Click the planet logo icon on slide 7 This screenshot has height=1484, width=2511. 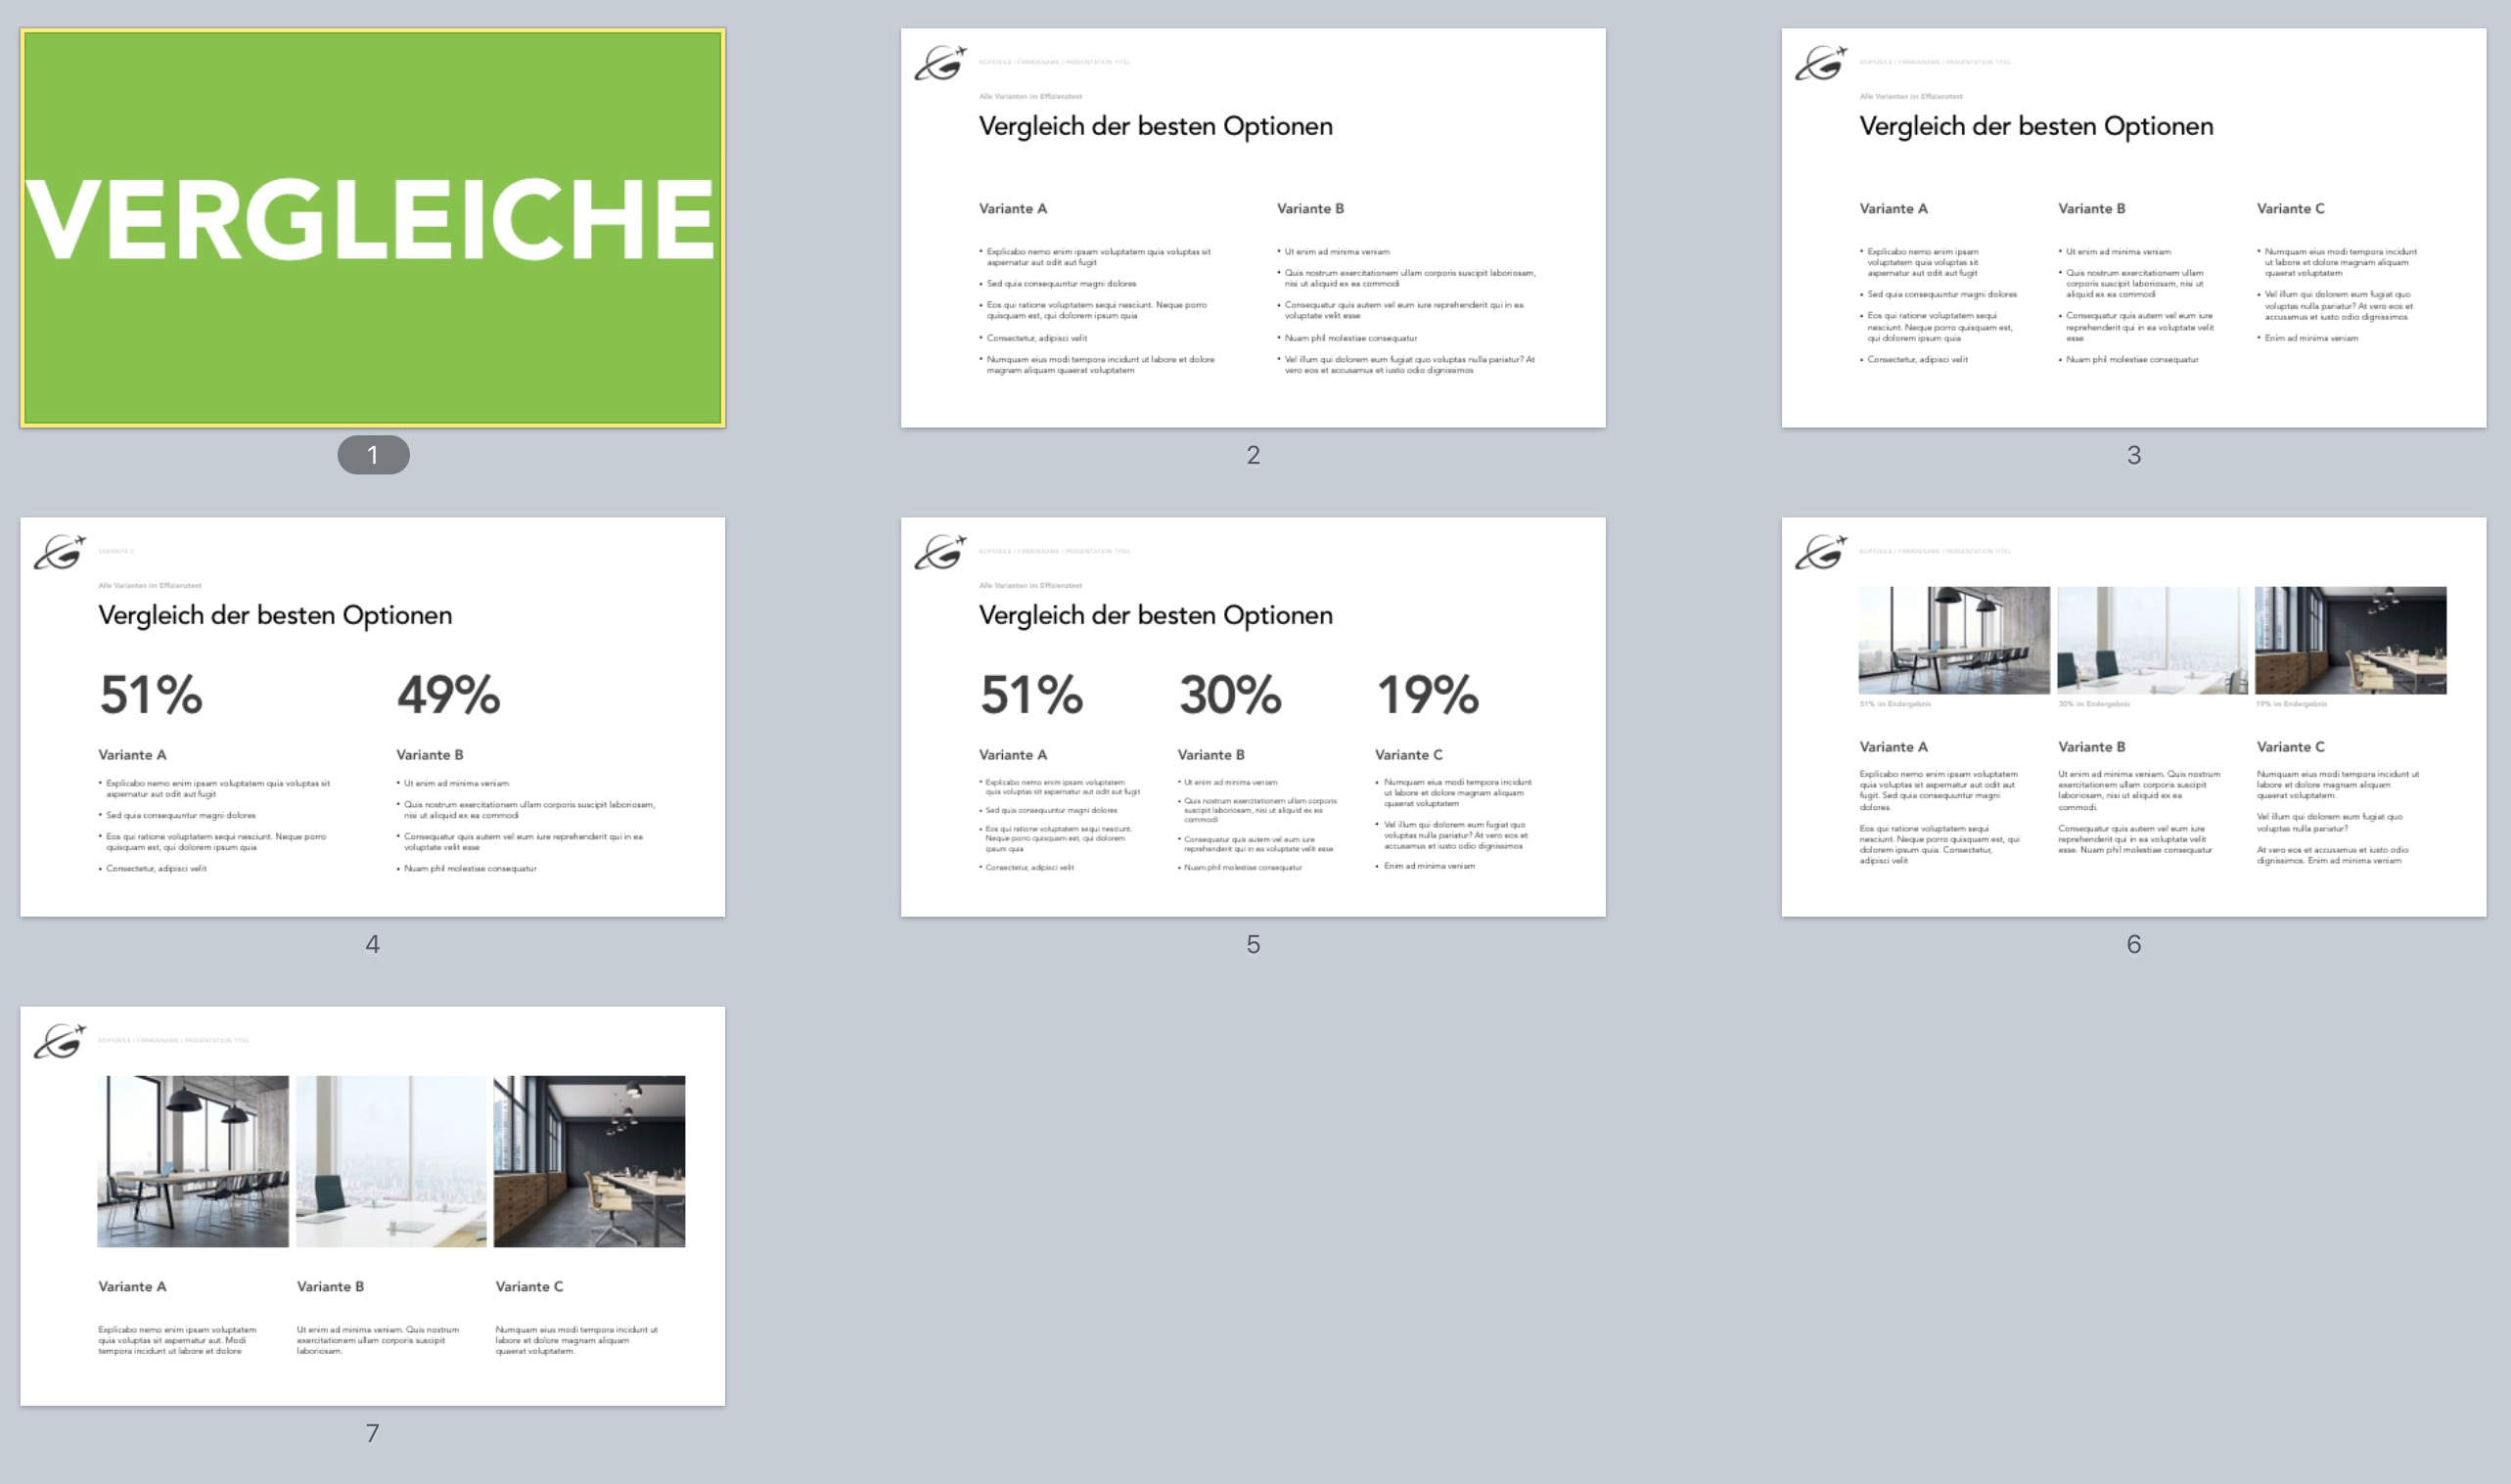[60, 1041]
